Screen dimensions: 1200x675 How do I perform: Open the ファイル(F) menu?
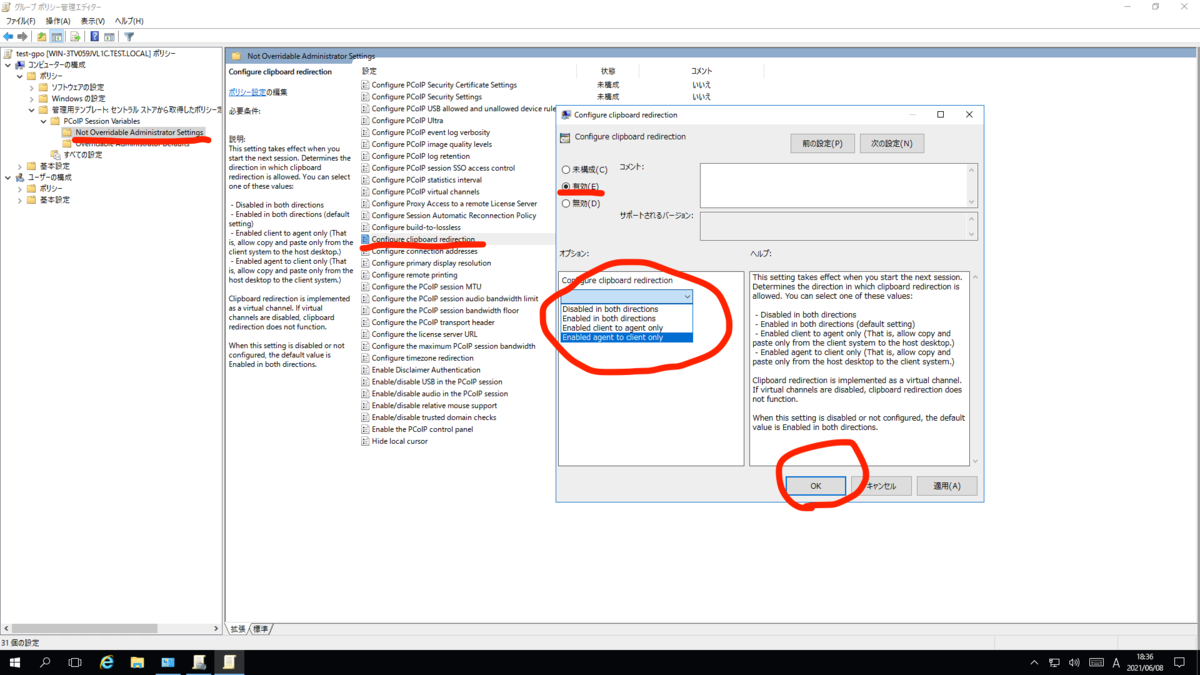coord(20,21)
